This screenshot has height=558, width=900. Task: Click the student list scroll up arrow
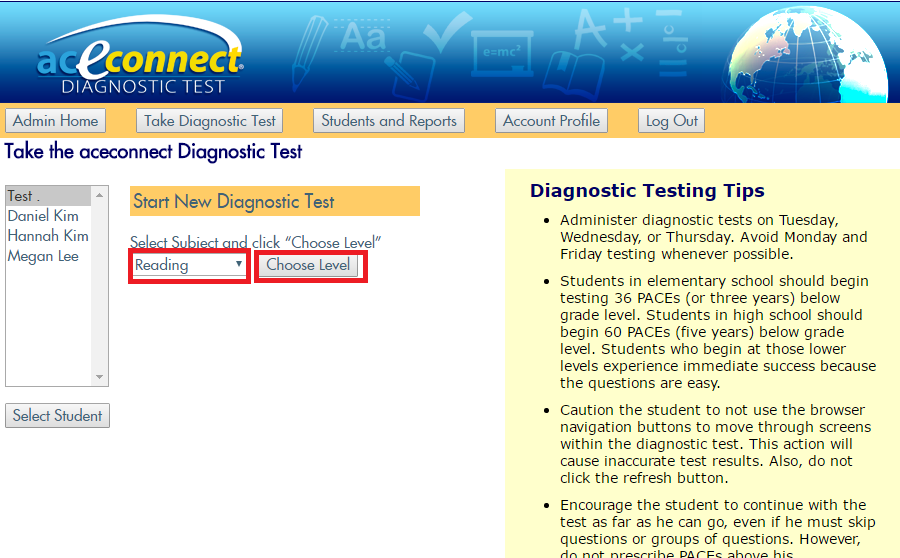tap(99, 195)
